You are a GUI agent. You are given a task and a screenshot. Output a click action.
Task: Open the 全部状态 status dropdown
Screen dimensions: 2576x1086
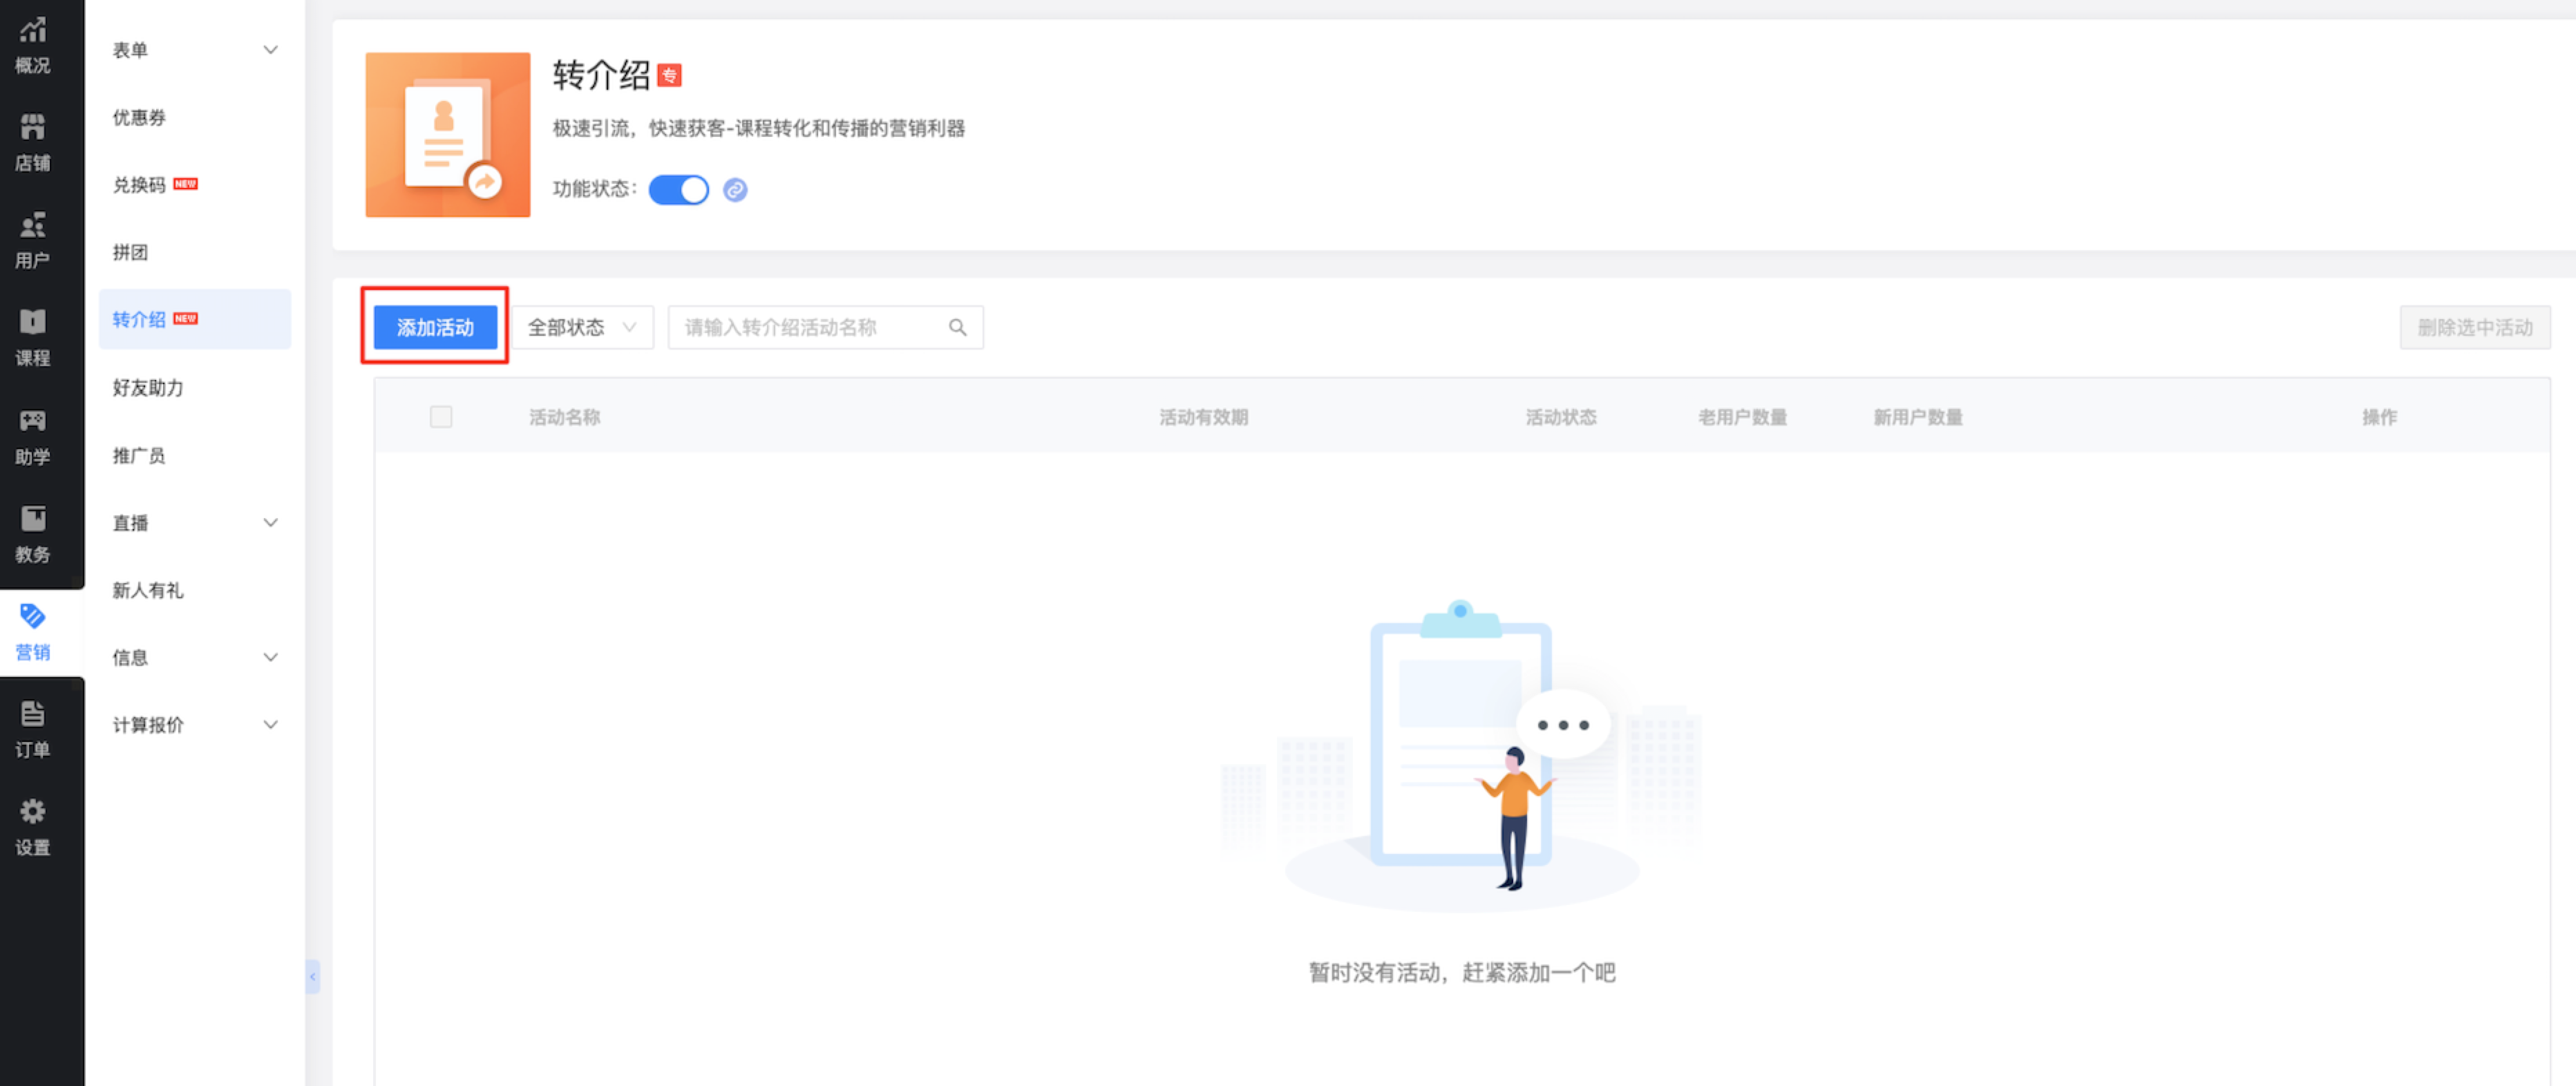[583, 327]
